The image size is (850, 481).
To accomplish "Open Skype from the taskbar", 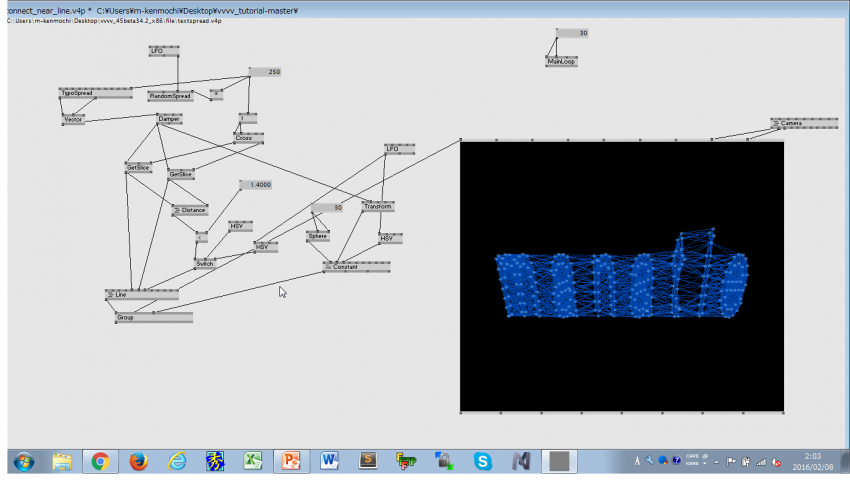I will tap(483, 461).
